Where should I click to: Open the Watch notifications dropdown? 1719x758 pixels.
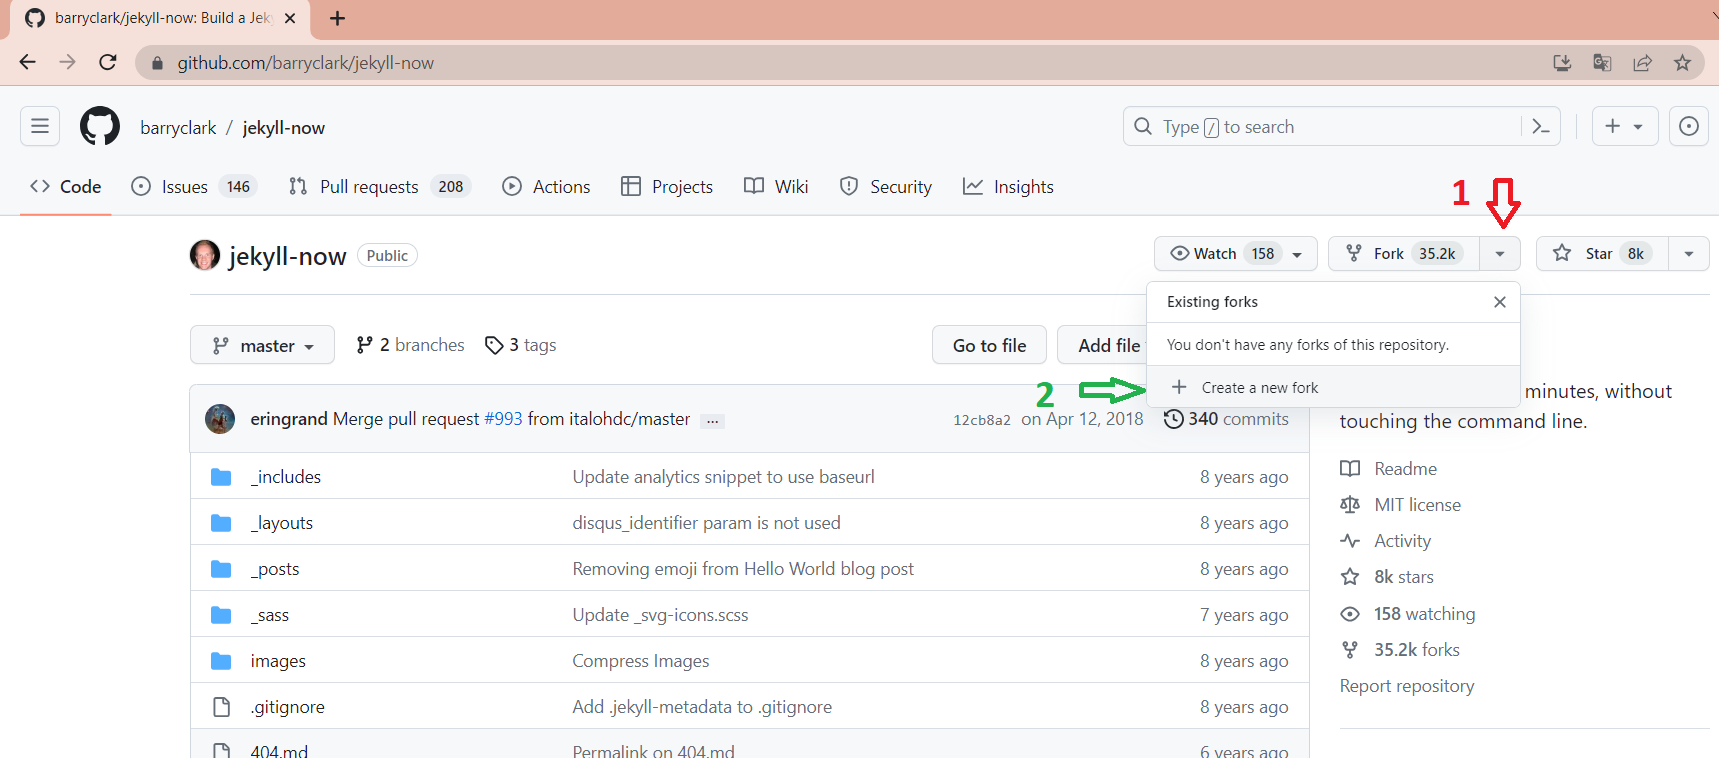tap(1236, 254)
